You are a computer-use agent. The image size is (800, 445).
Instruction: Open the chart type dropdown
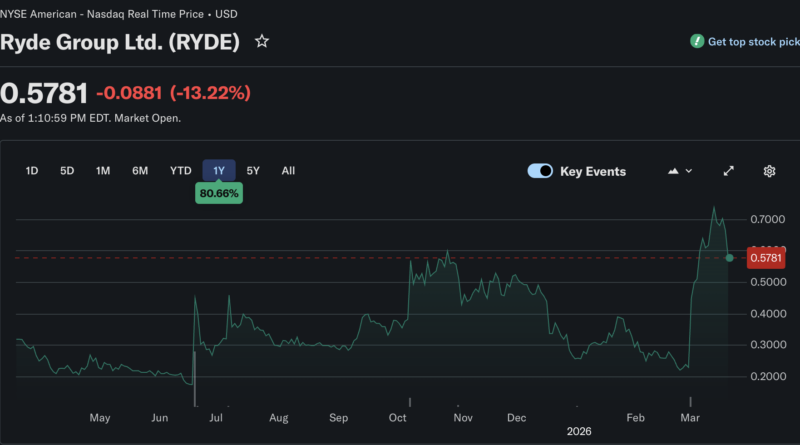click(679, 171)
